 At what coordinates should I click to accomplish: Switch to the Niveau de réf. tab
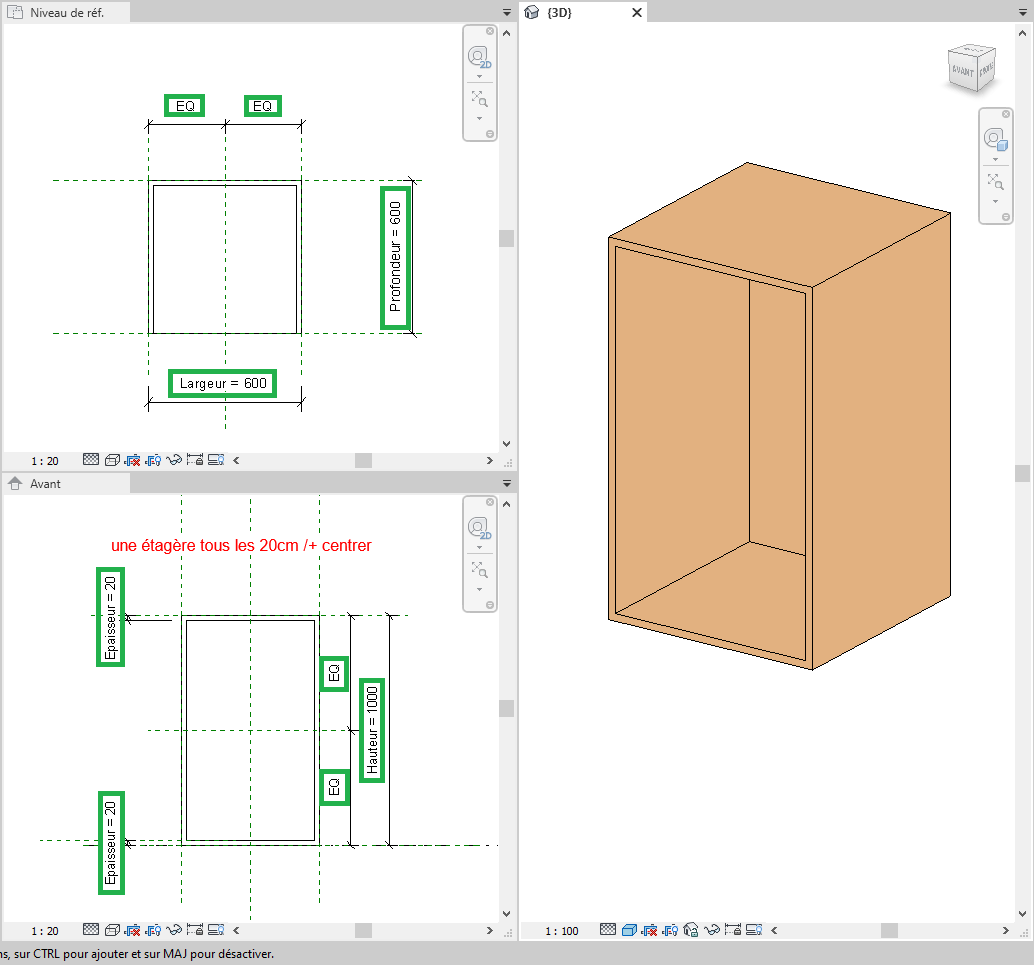(66, 12)
